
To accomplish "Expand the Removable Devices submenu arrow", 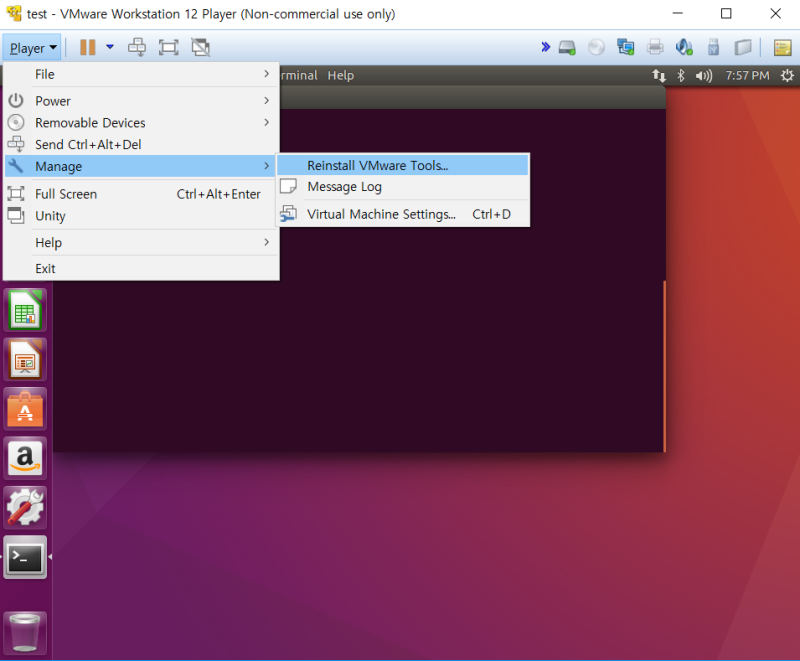I will [x=267, y=122].
